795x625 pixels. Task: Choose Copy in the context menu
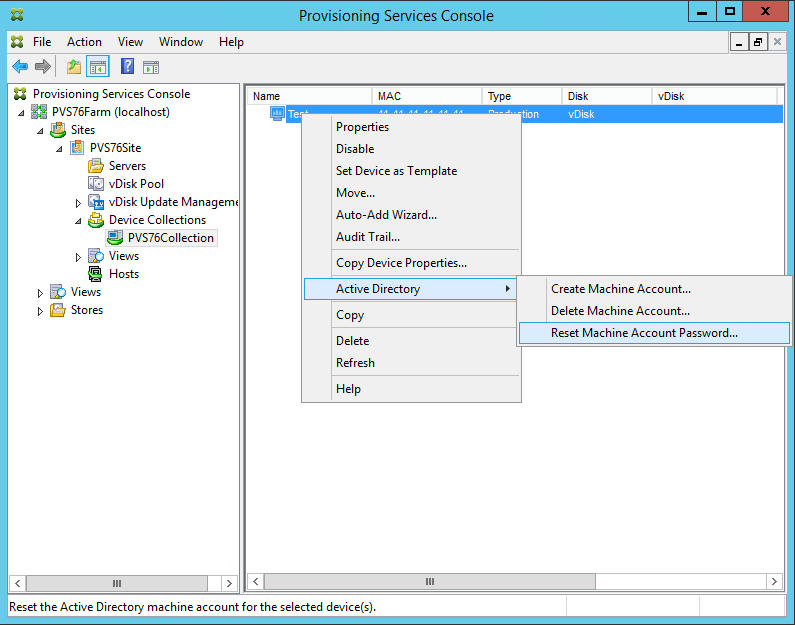click(x=412, y=315)
